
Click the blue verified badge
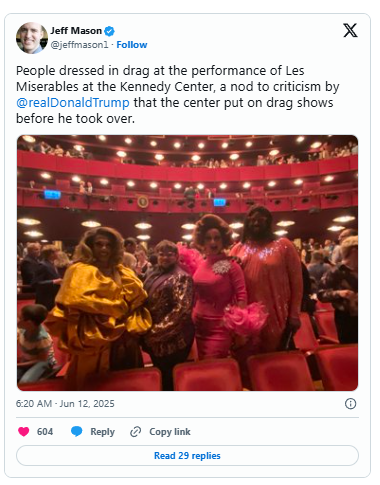pyautogui.click(x=109, y=31)
